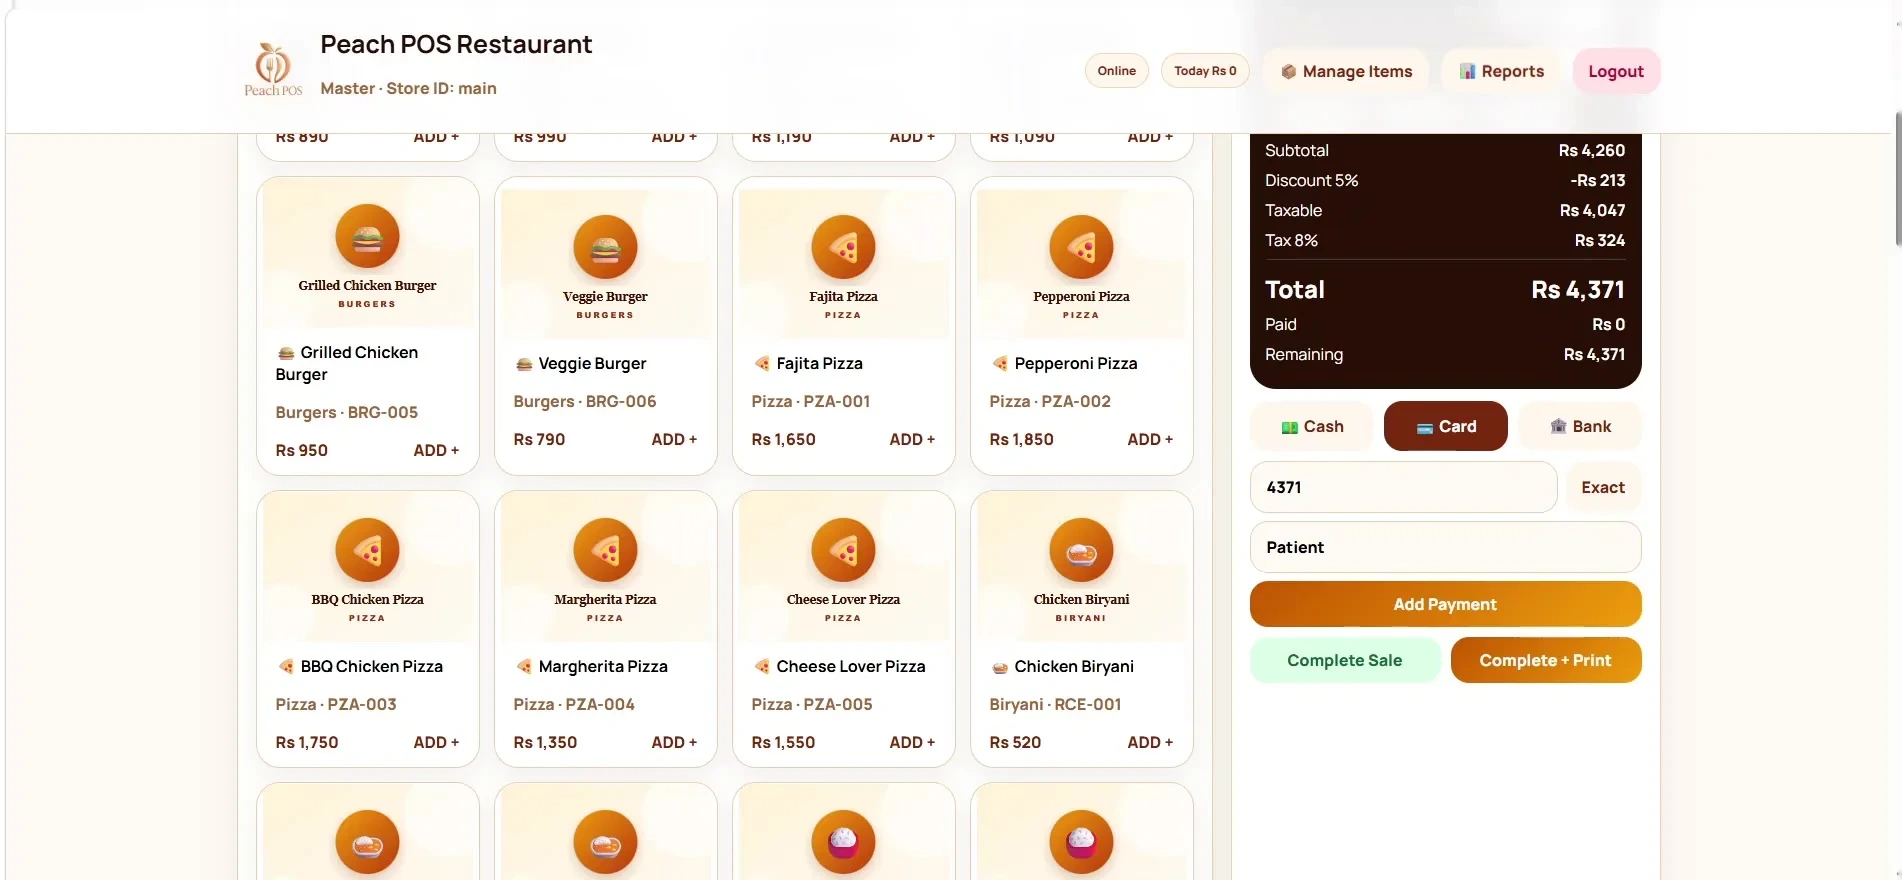This screenshot has height=880, width=1902.
Task: Click the Grilled Chicken Burger round icon
Action: [x=367, y=236]
